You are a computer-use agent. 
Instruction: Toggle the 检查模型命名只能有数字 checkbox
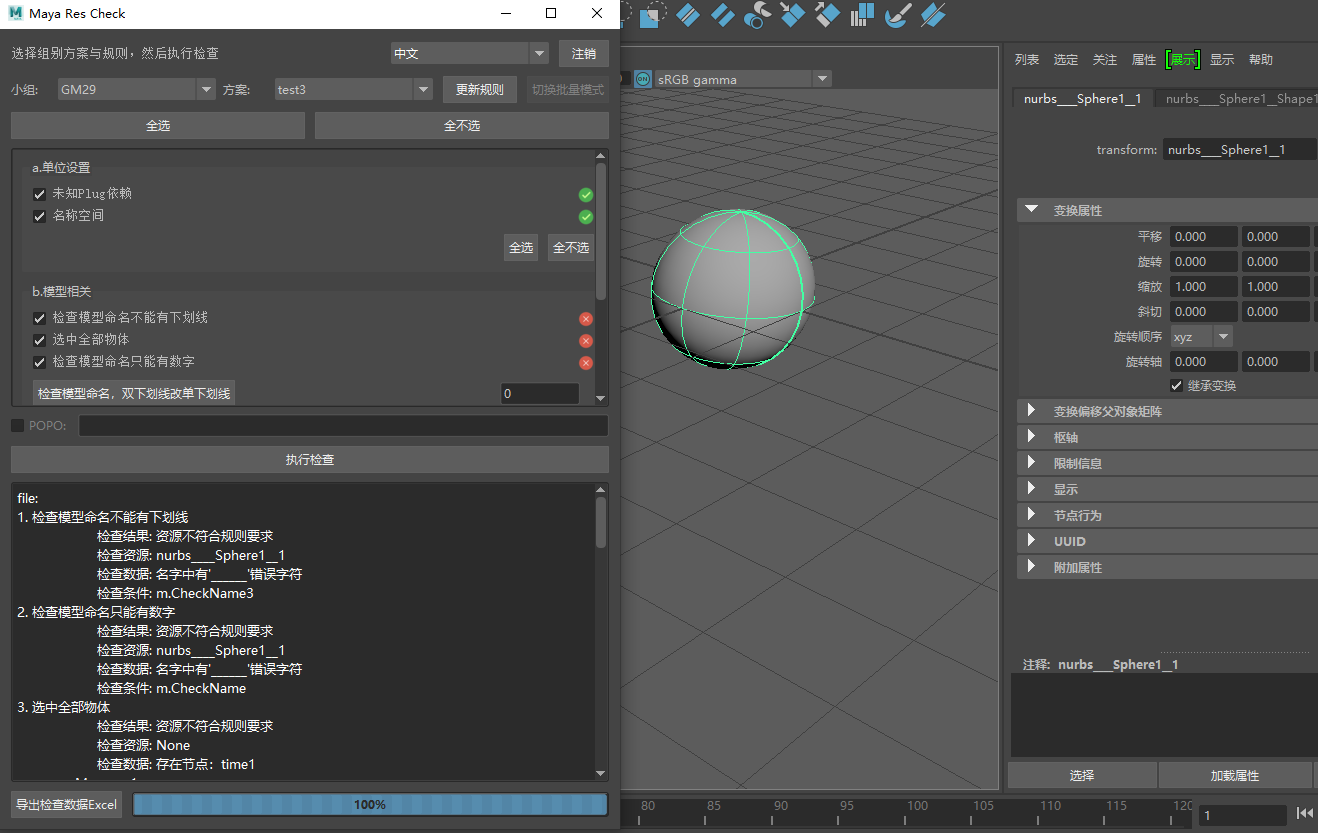tap(40, 362)
